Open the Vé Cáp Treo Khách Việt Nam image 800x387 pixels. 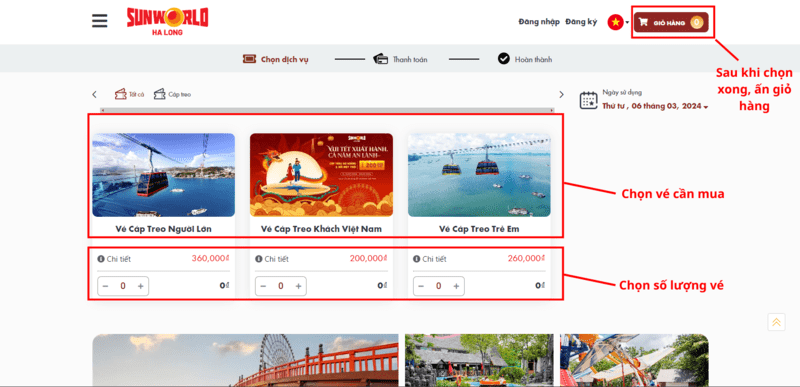point(321,175)
